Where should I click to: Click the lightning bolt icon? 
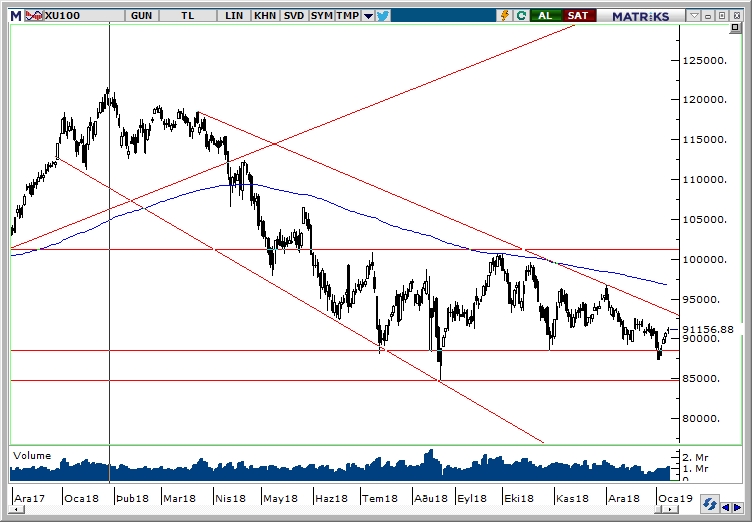pyautogui.click(x=505, y=16)
